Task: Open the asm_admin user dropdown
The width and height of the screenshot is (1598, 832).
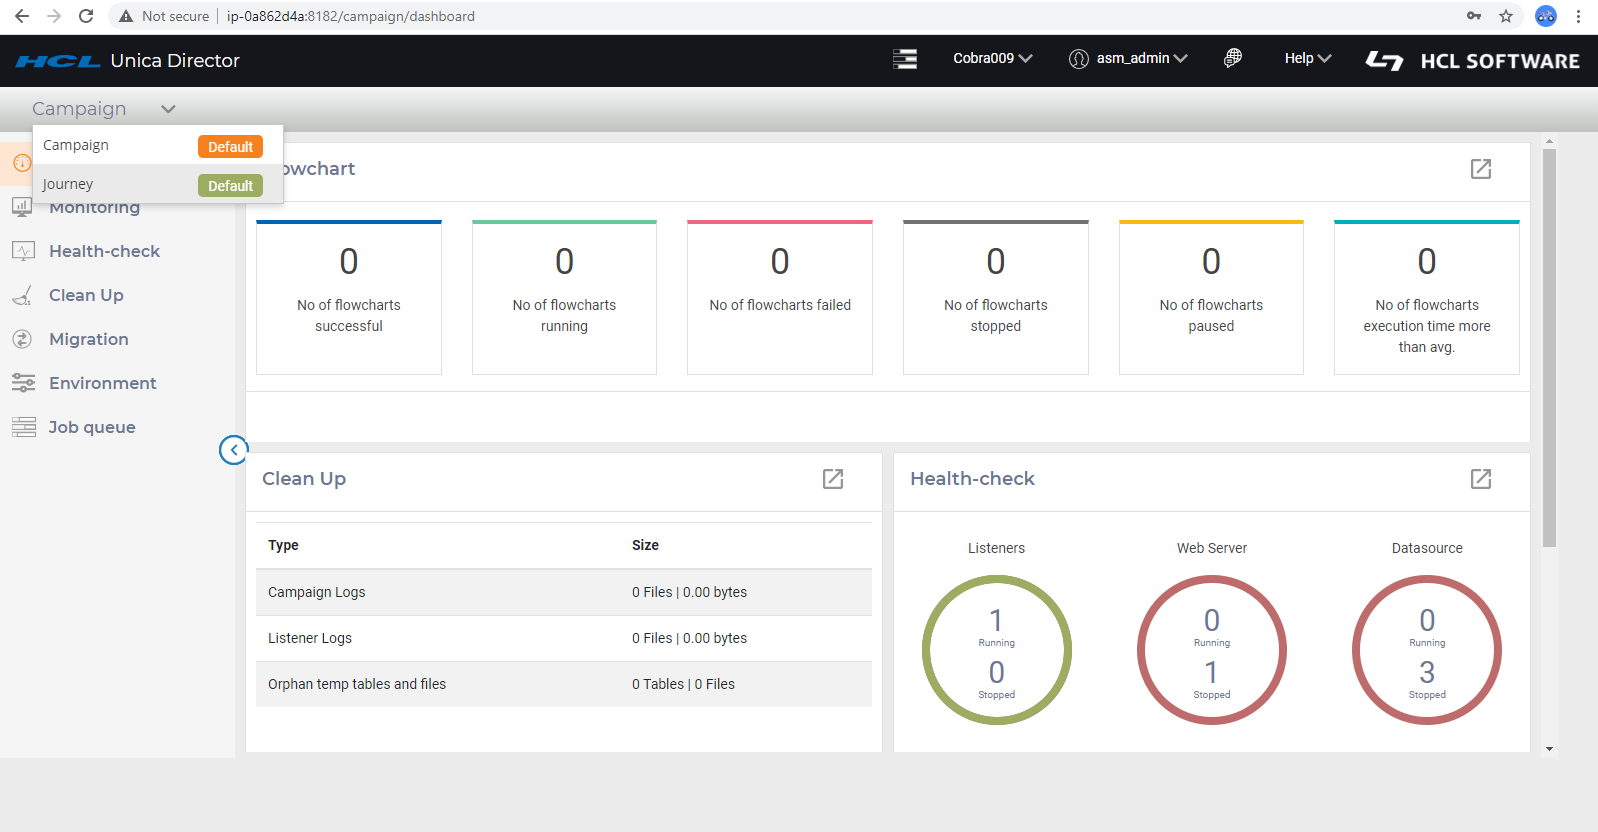Action: point(1129,59)
